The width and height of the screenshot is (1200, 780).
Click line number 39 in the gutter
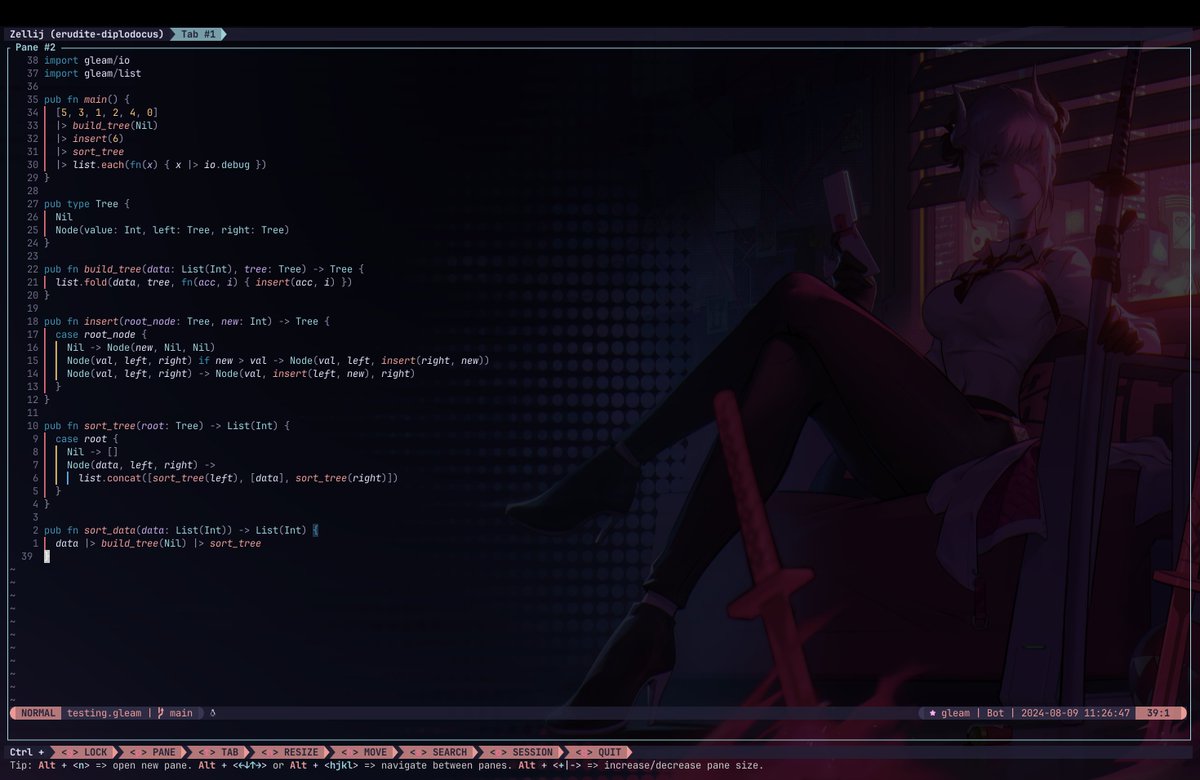click(26, 556)
